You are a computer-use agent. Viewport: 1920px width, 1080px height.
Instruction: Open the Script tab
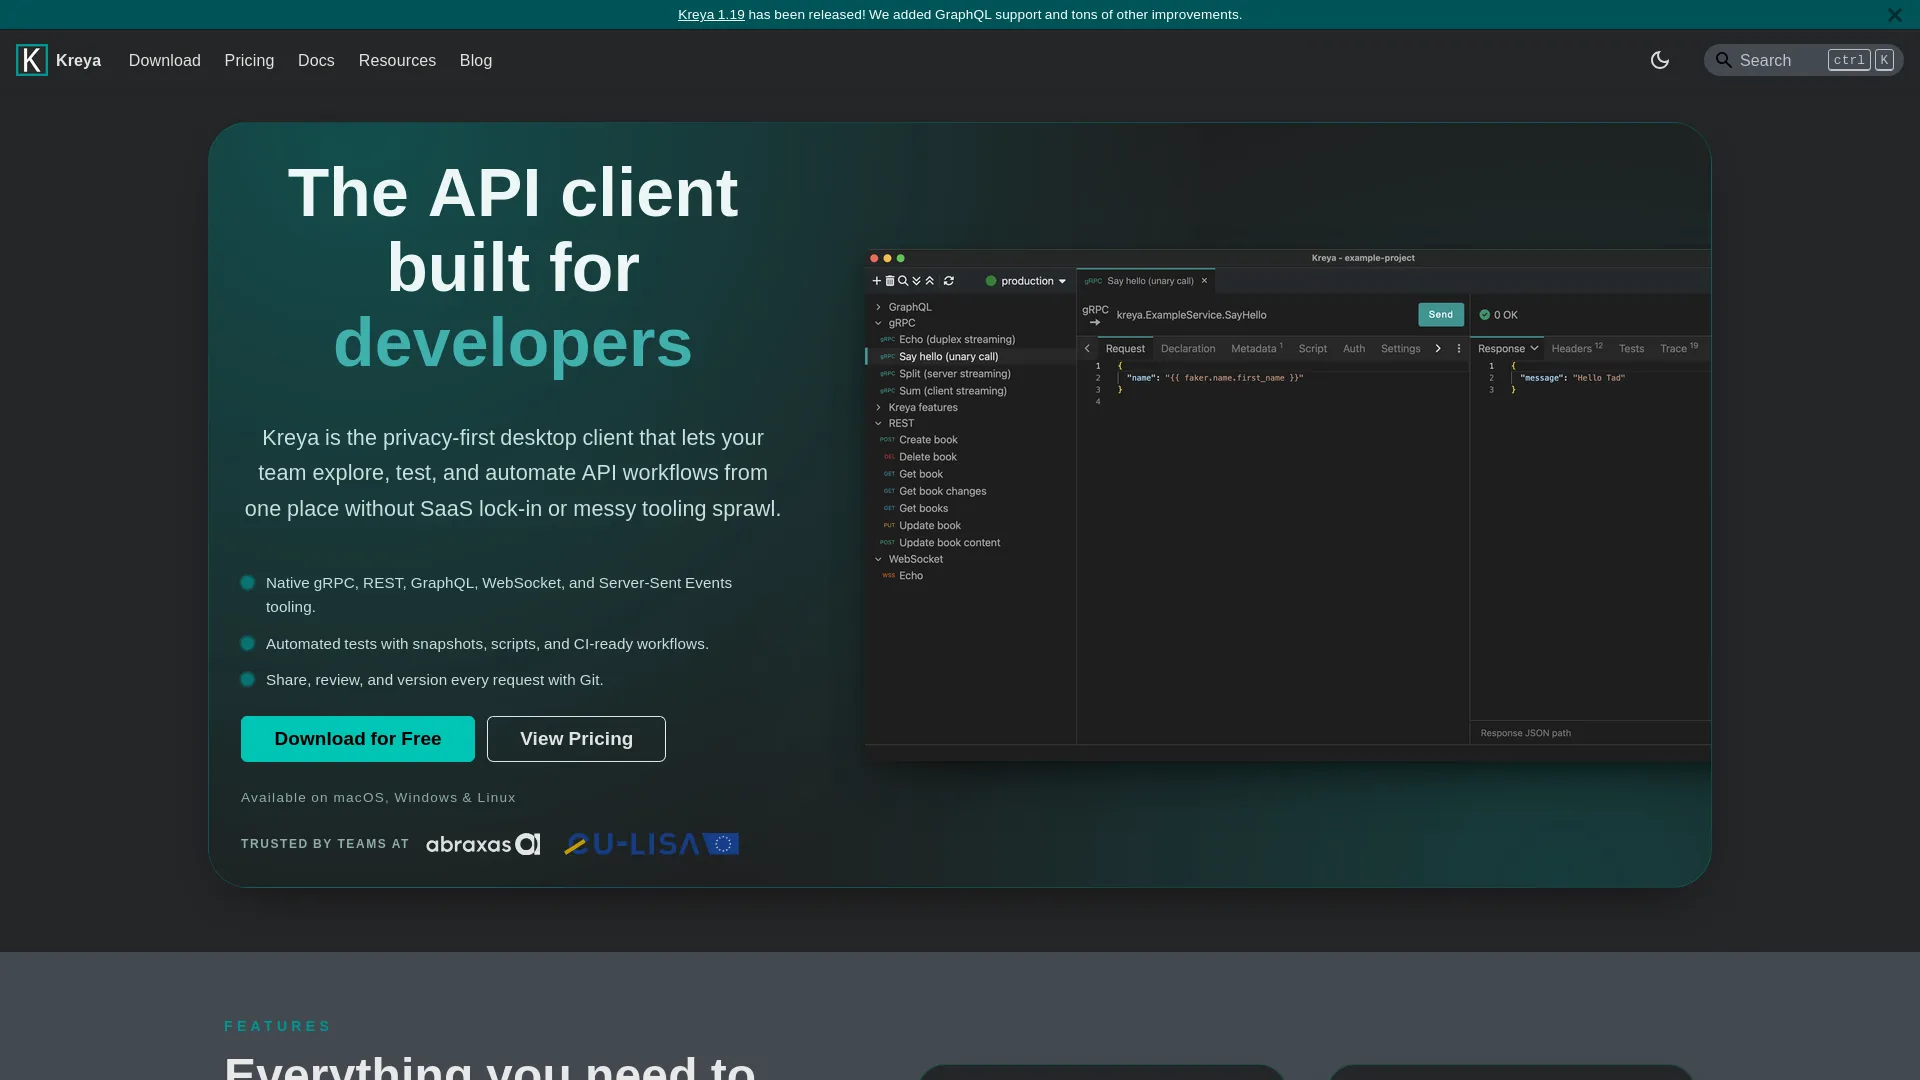[x=1313, y=349]
